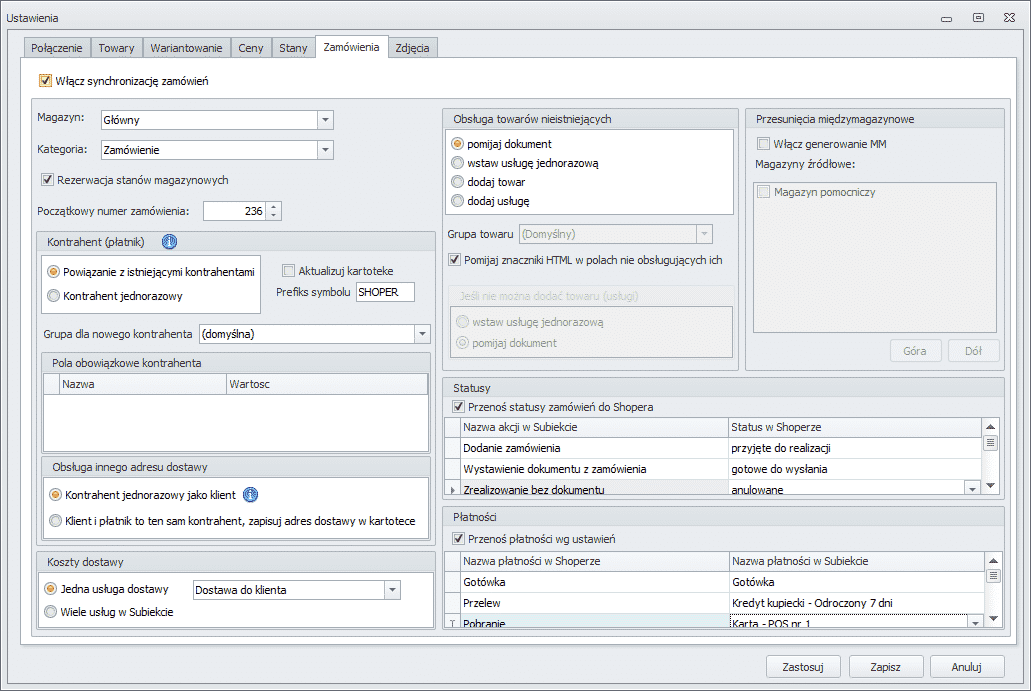Uncheck Rezerwacja stanów magazynowych

click(47, 179)
